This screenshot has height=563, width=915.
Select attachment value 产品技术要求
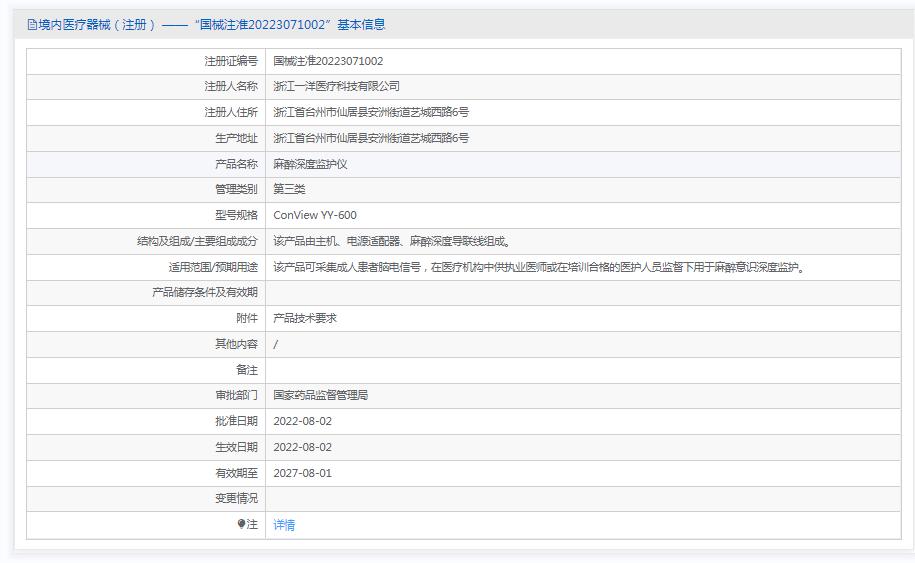tap(305, 319)
